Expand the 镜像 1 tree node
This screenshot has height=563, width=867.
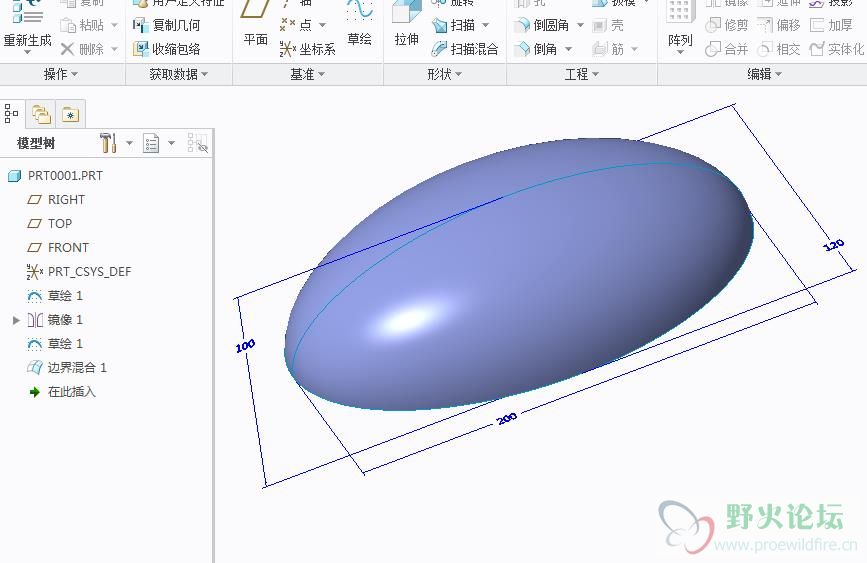tap(16, 320)
